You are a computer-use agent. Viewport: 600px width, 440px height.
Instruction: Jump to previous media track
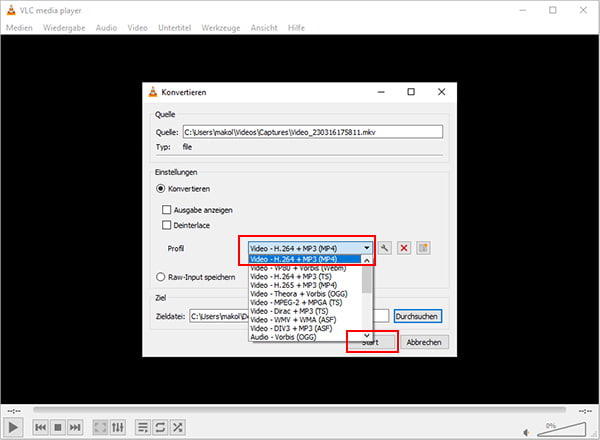pyautogui.click(x=41, y=427)
